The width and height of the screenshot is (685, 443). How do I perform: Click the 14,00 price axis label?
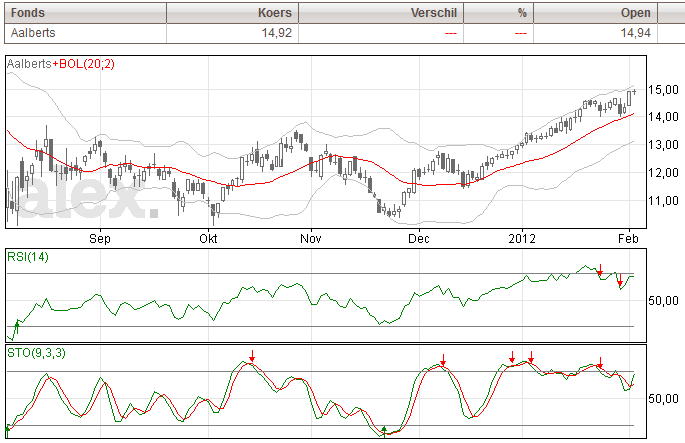click(x=663, y=117)
